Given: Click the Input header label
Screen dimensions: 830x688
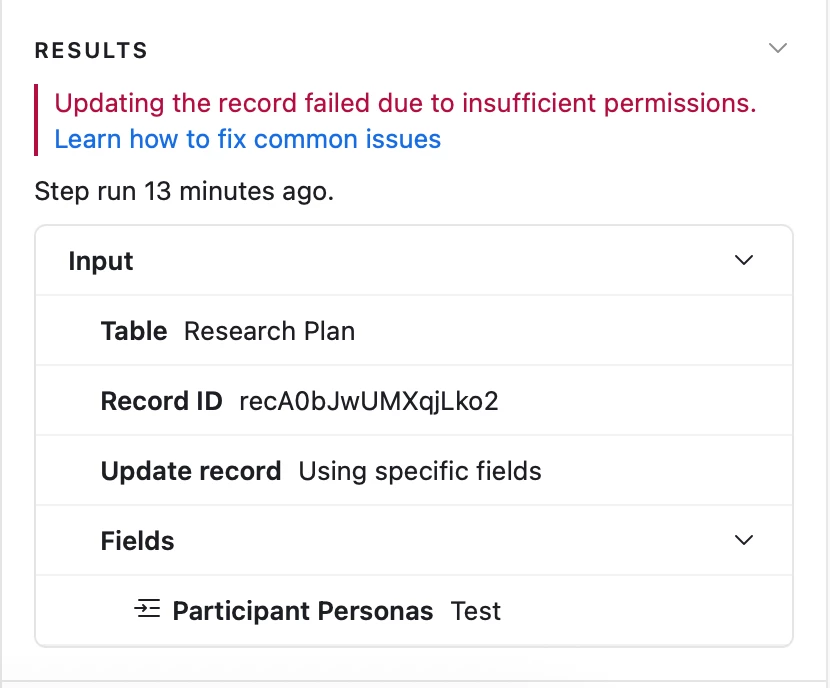Looking at the screenshot, I should 101,261.
